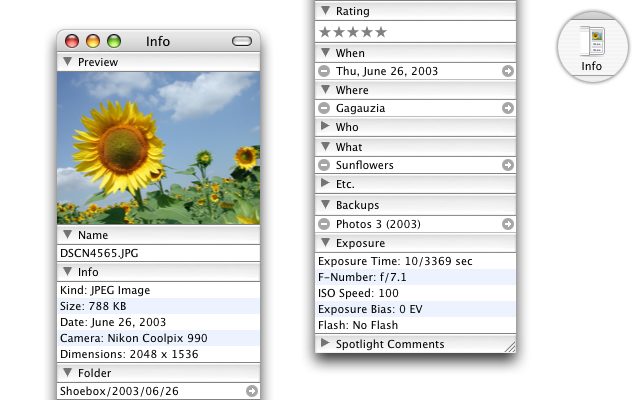Image resolution: width=640 pixels, height=400 pixels.
Task: Click the sunflower preview image
Action: tap(158, 147)
